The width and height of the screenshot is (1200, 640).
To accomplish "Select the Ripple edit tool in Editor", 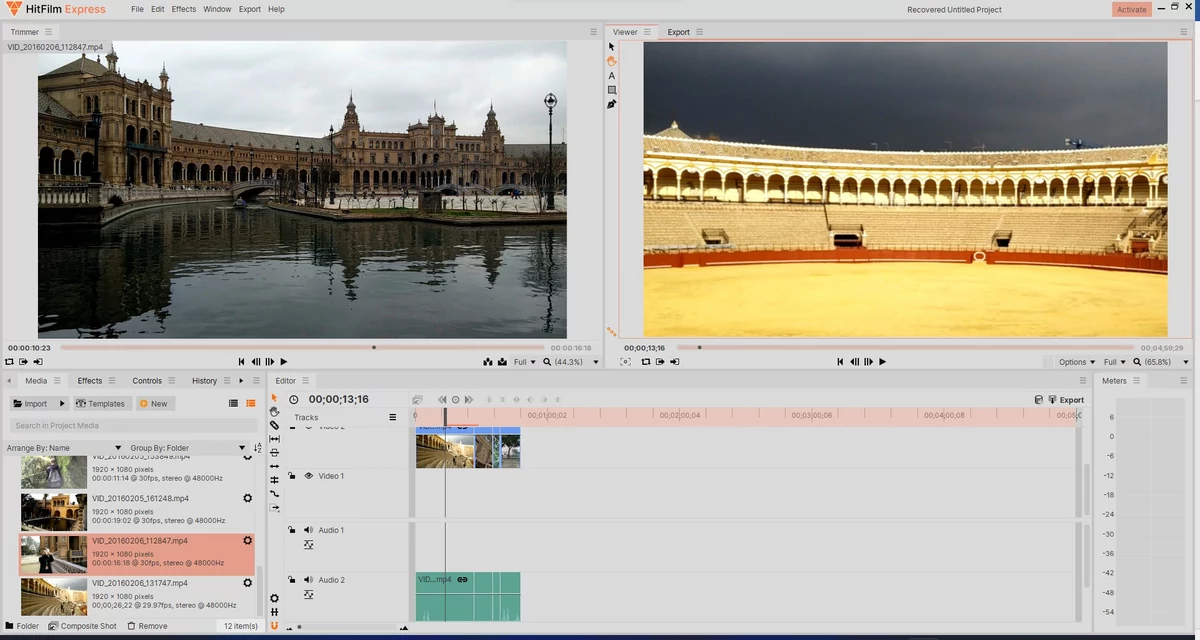I will click(x=274, y=466).
